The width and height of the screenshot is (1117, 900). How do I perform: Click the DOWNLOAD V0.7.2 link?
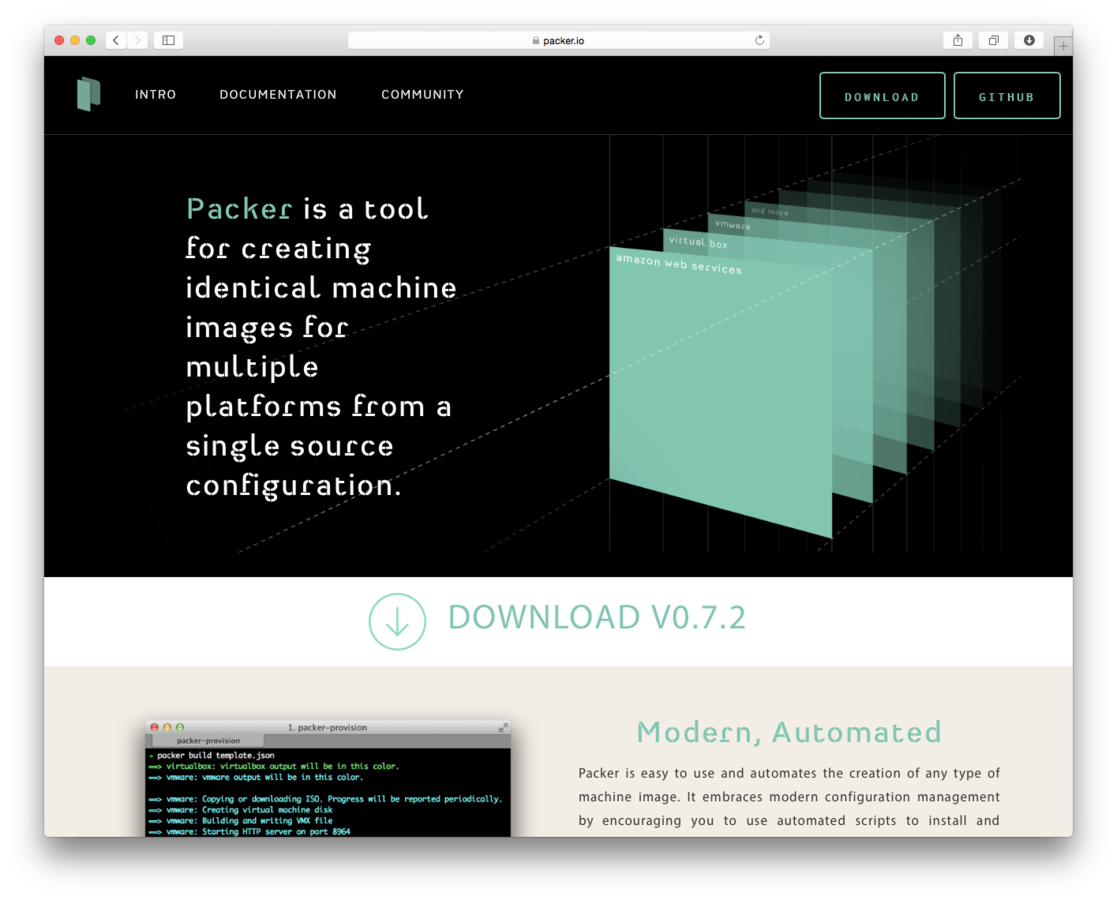point(596,618)
